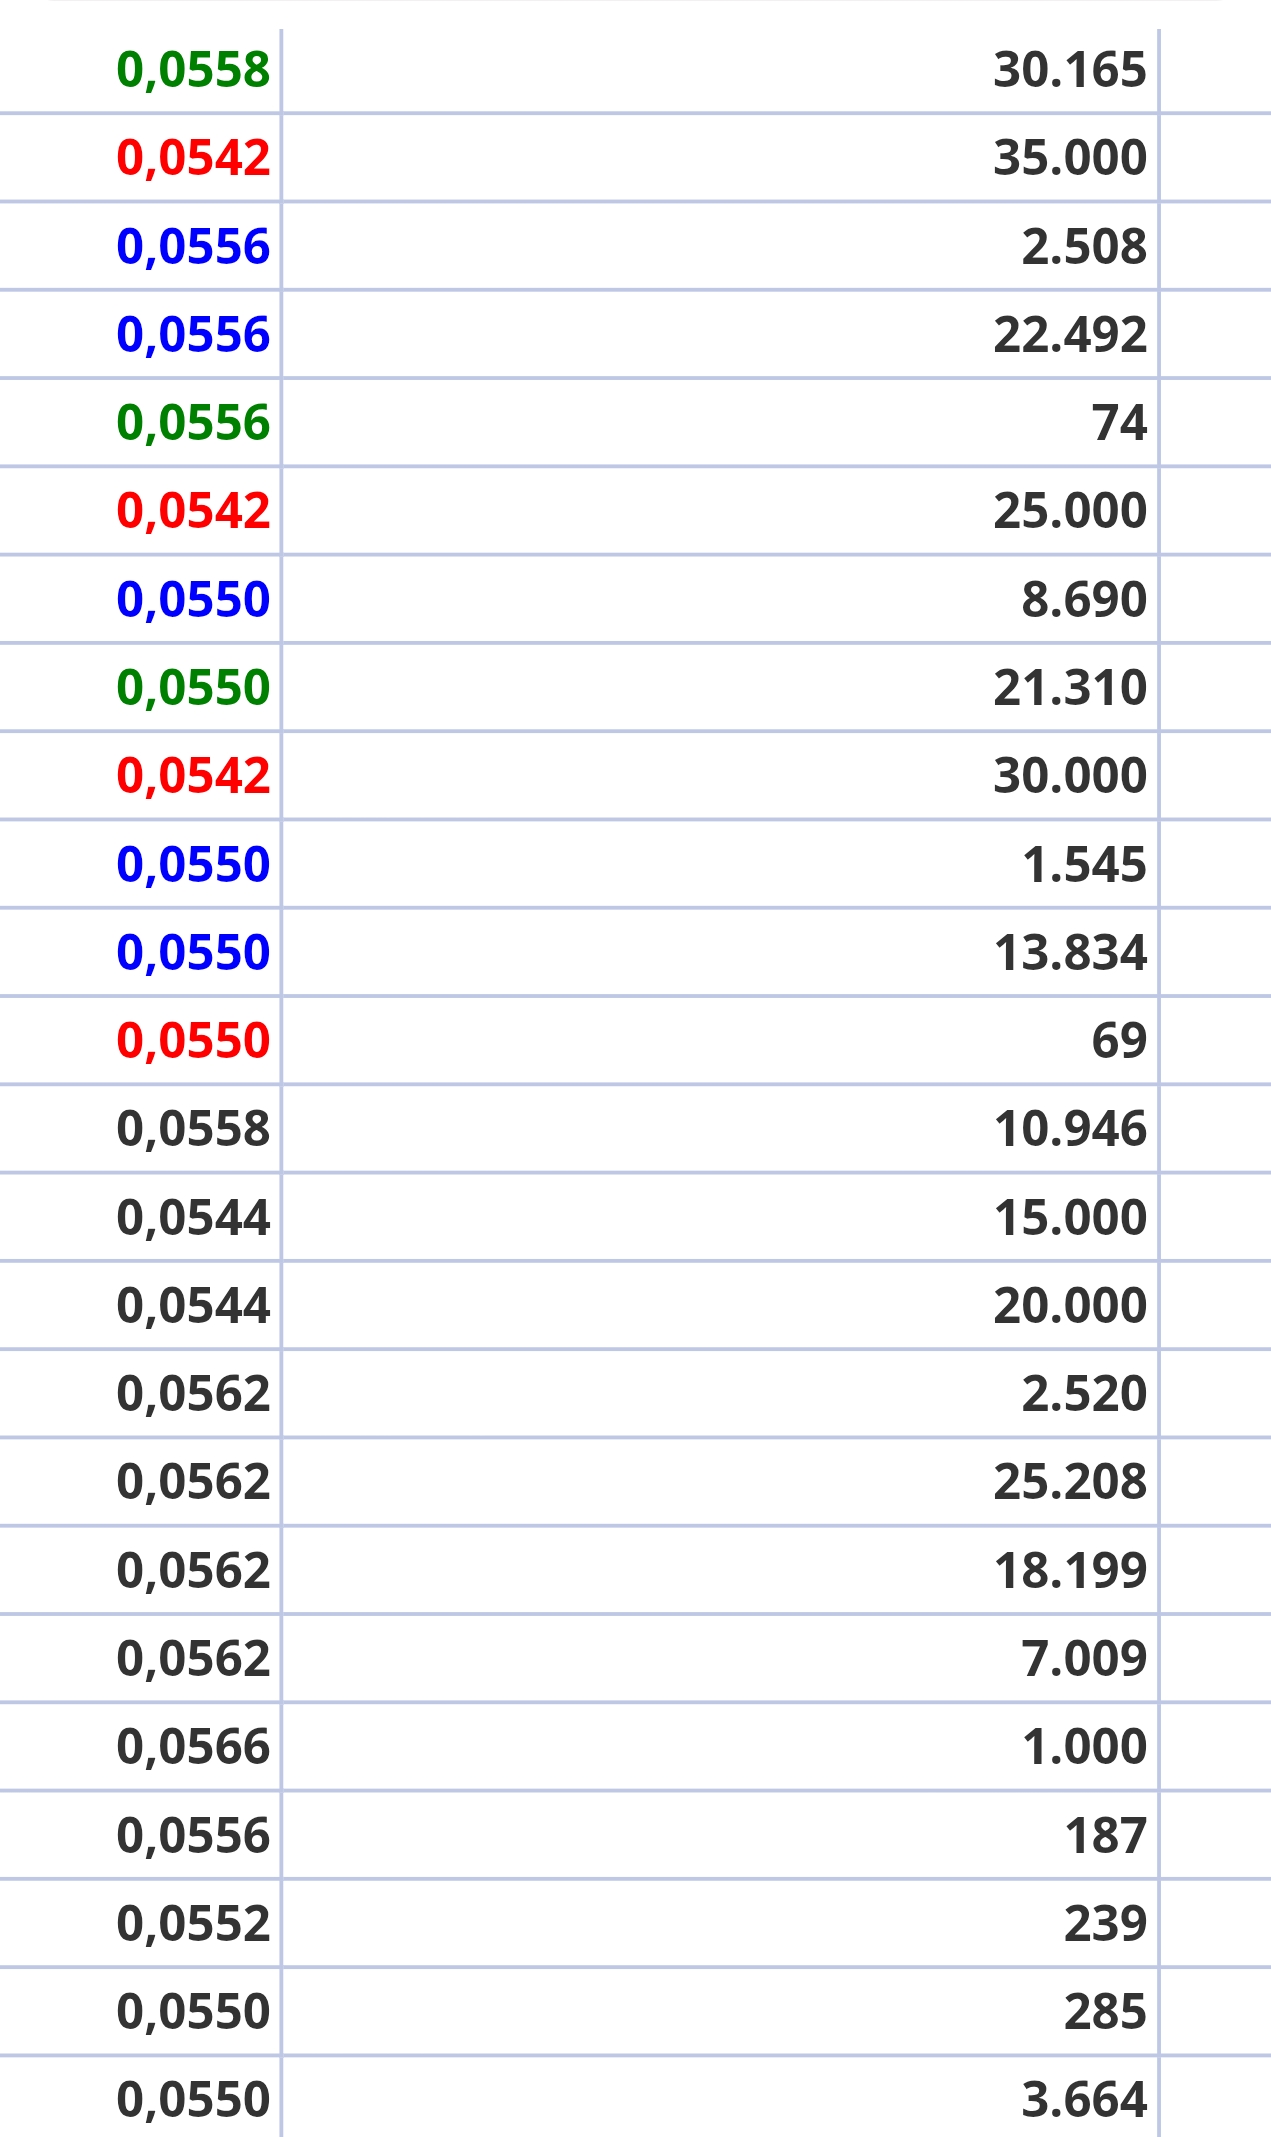The image size is (1271, 2137).
Task: Select price 0,0562 in the 7.009 row
Action: [x=193, y=1659]
